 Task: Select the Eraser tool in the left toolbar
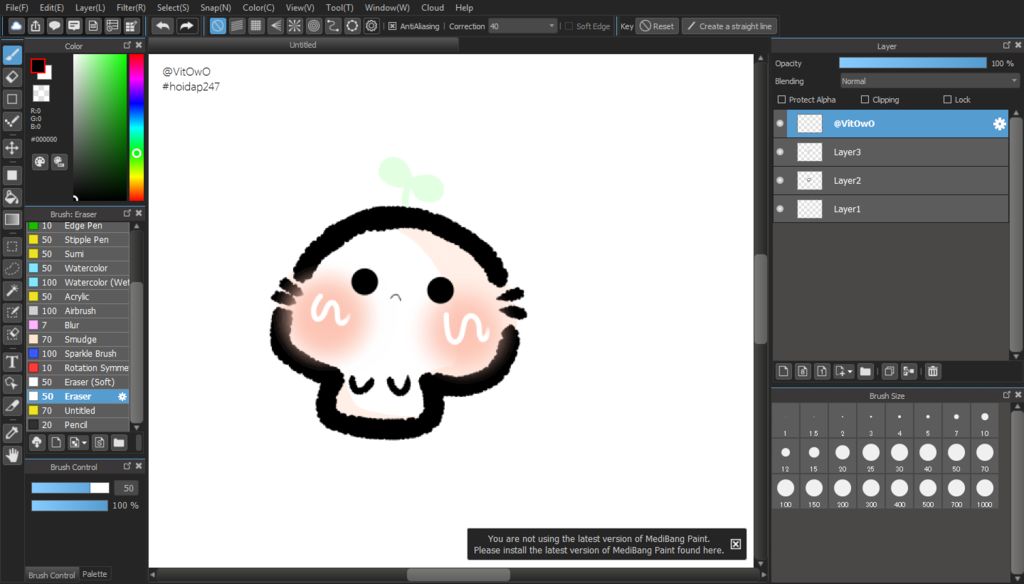point(12,77)
